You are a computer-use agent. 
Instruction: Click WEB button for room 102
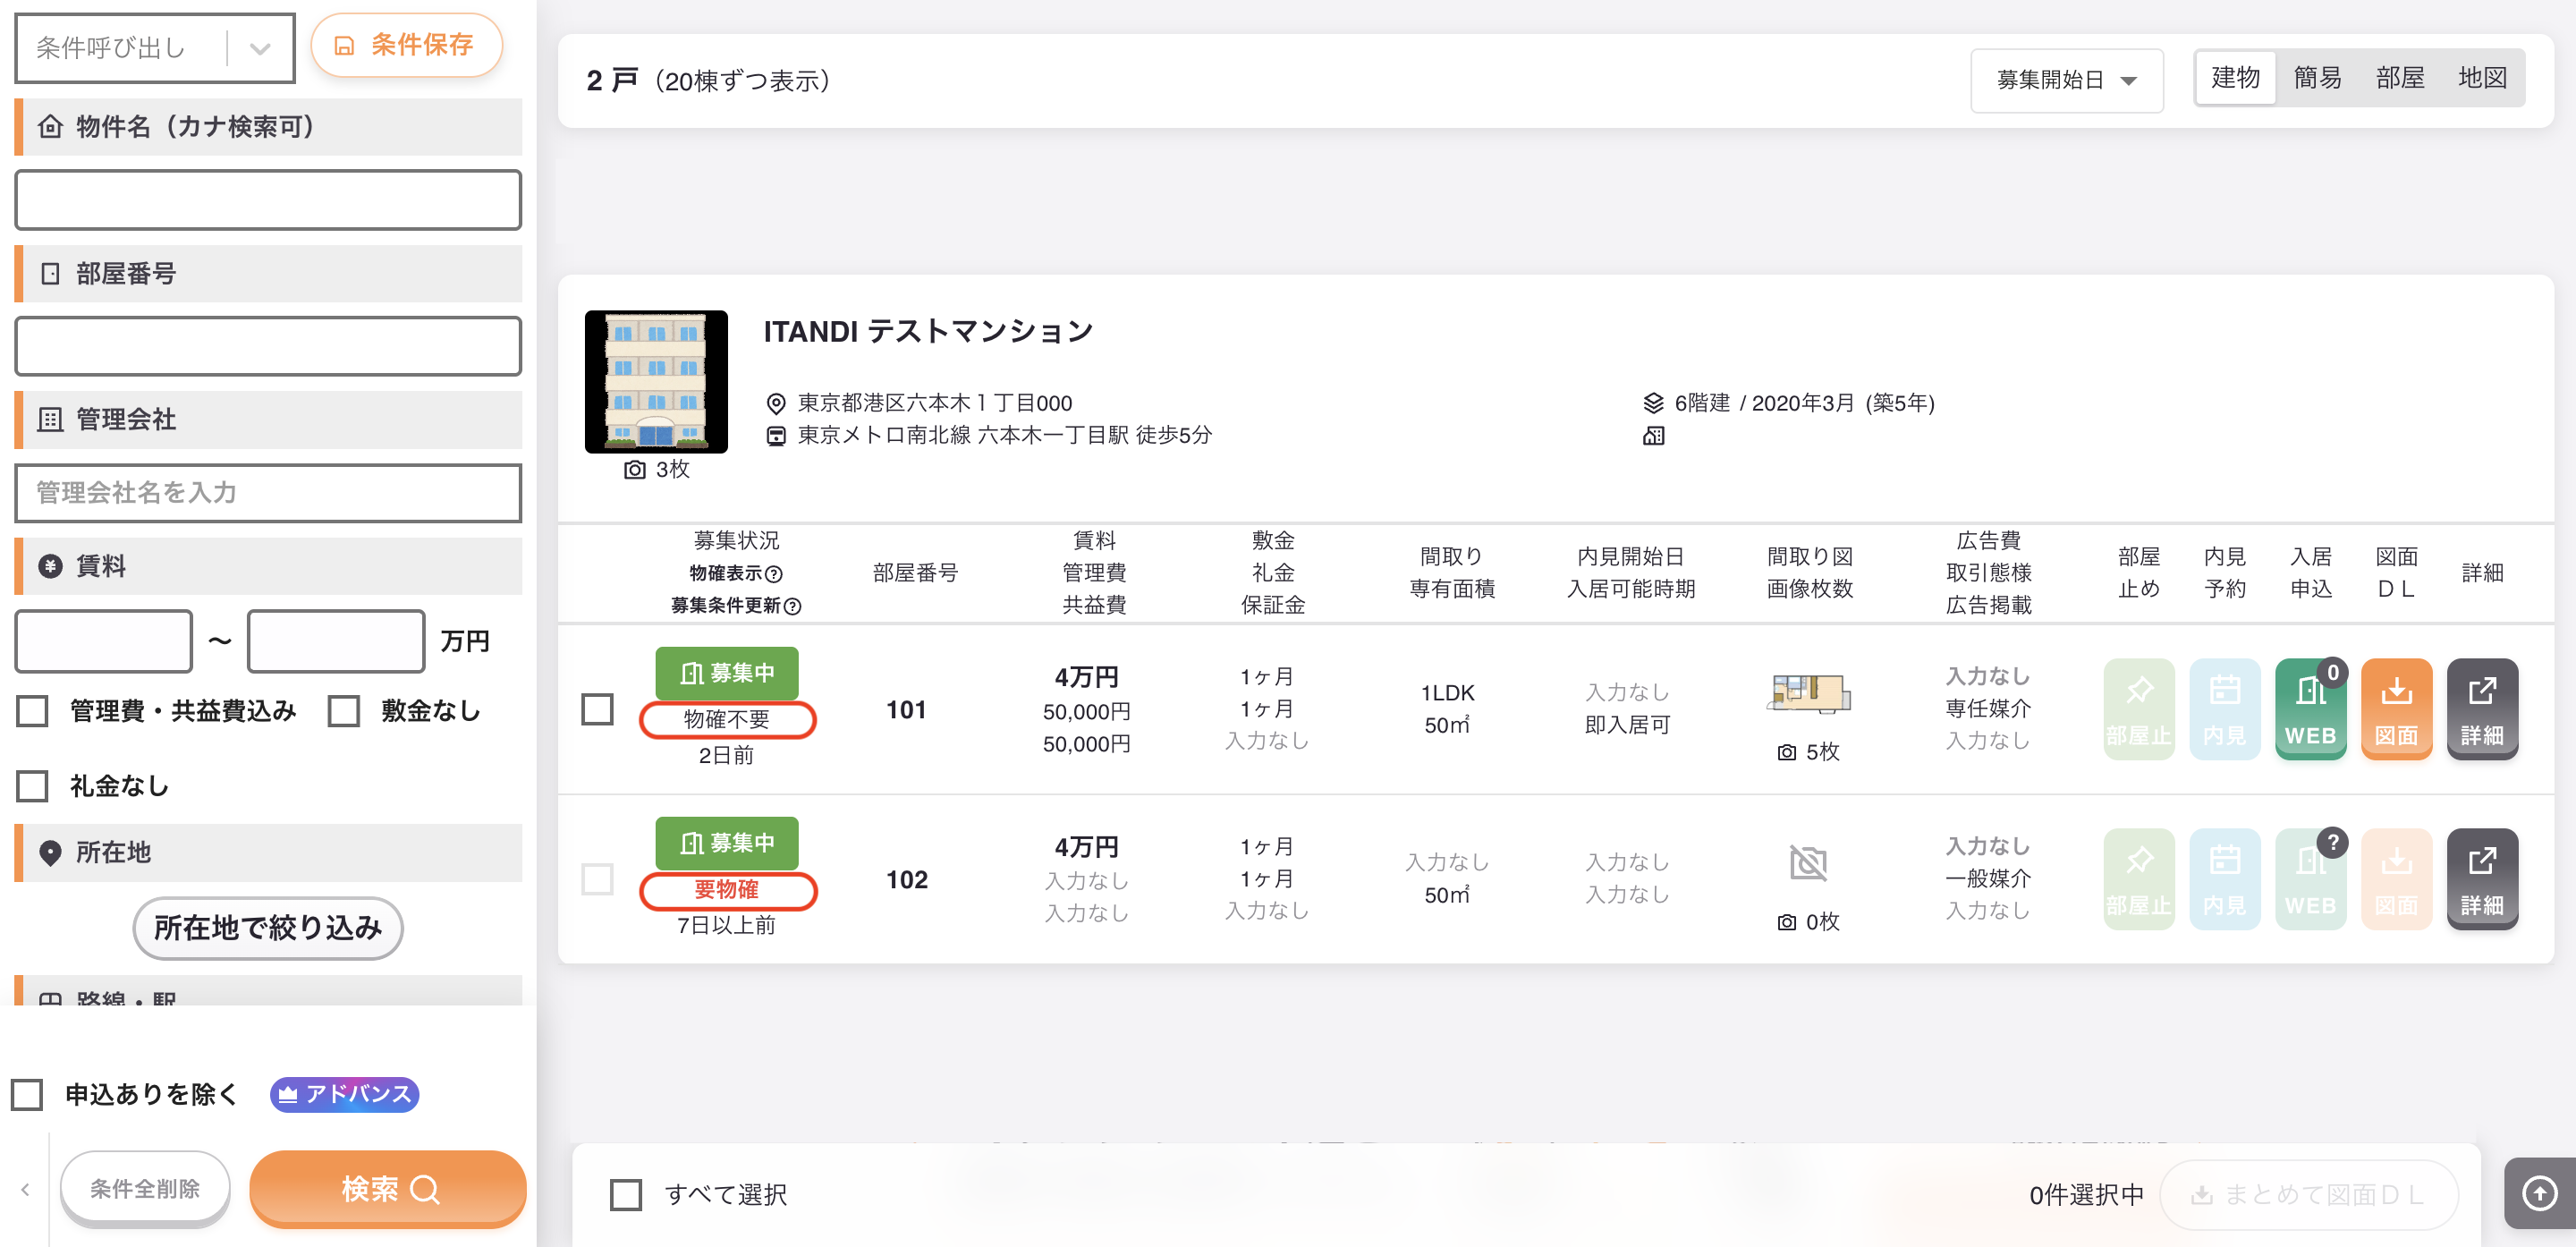coord(2310,879)
